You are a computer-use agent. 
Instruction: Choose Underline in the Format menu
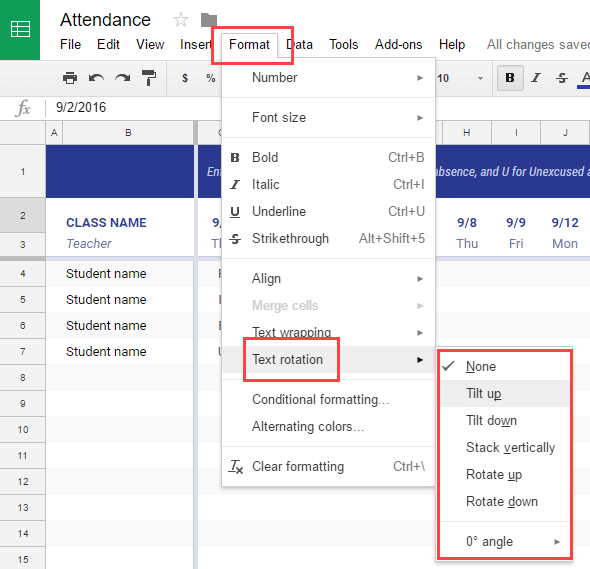tap(328, 211)
